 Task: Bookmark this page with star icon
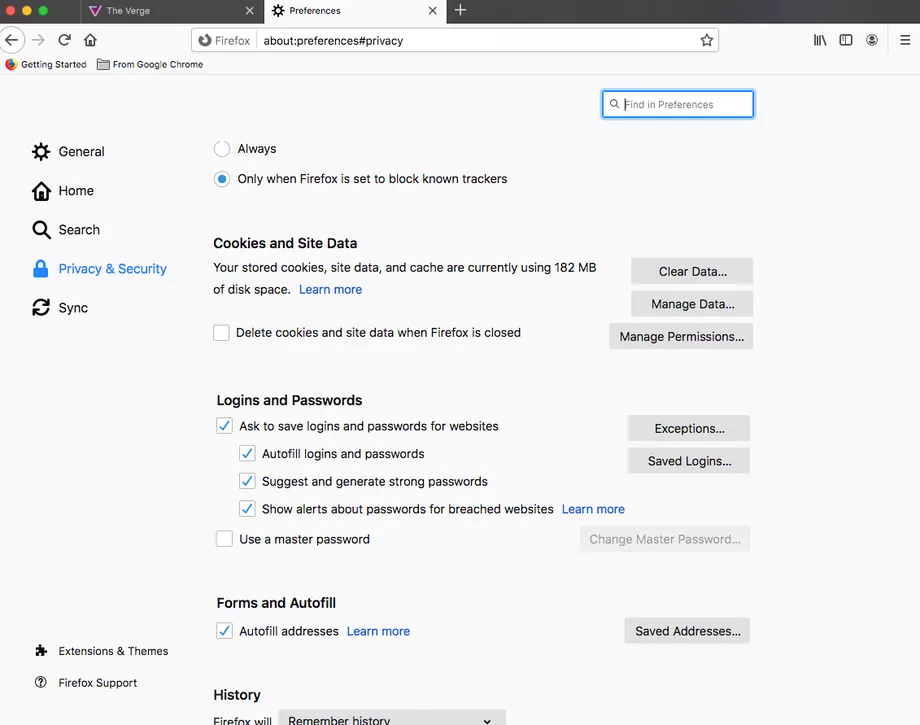tap(707, 41)
